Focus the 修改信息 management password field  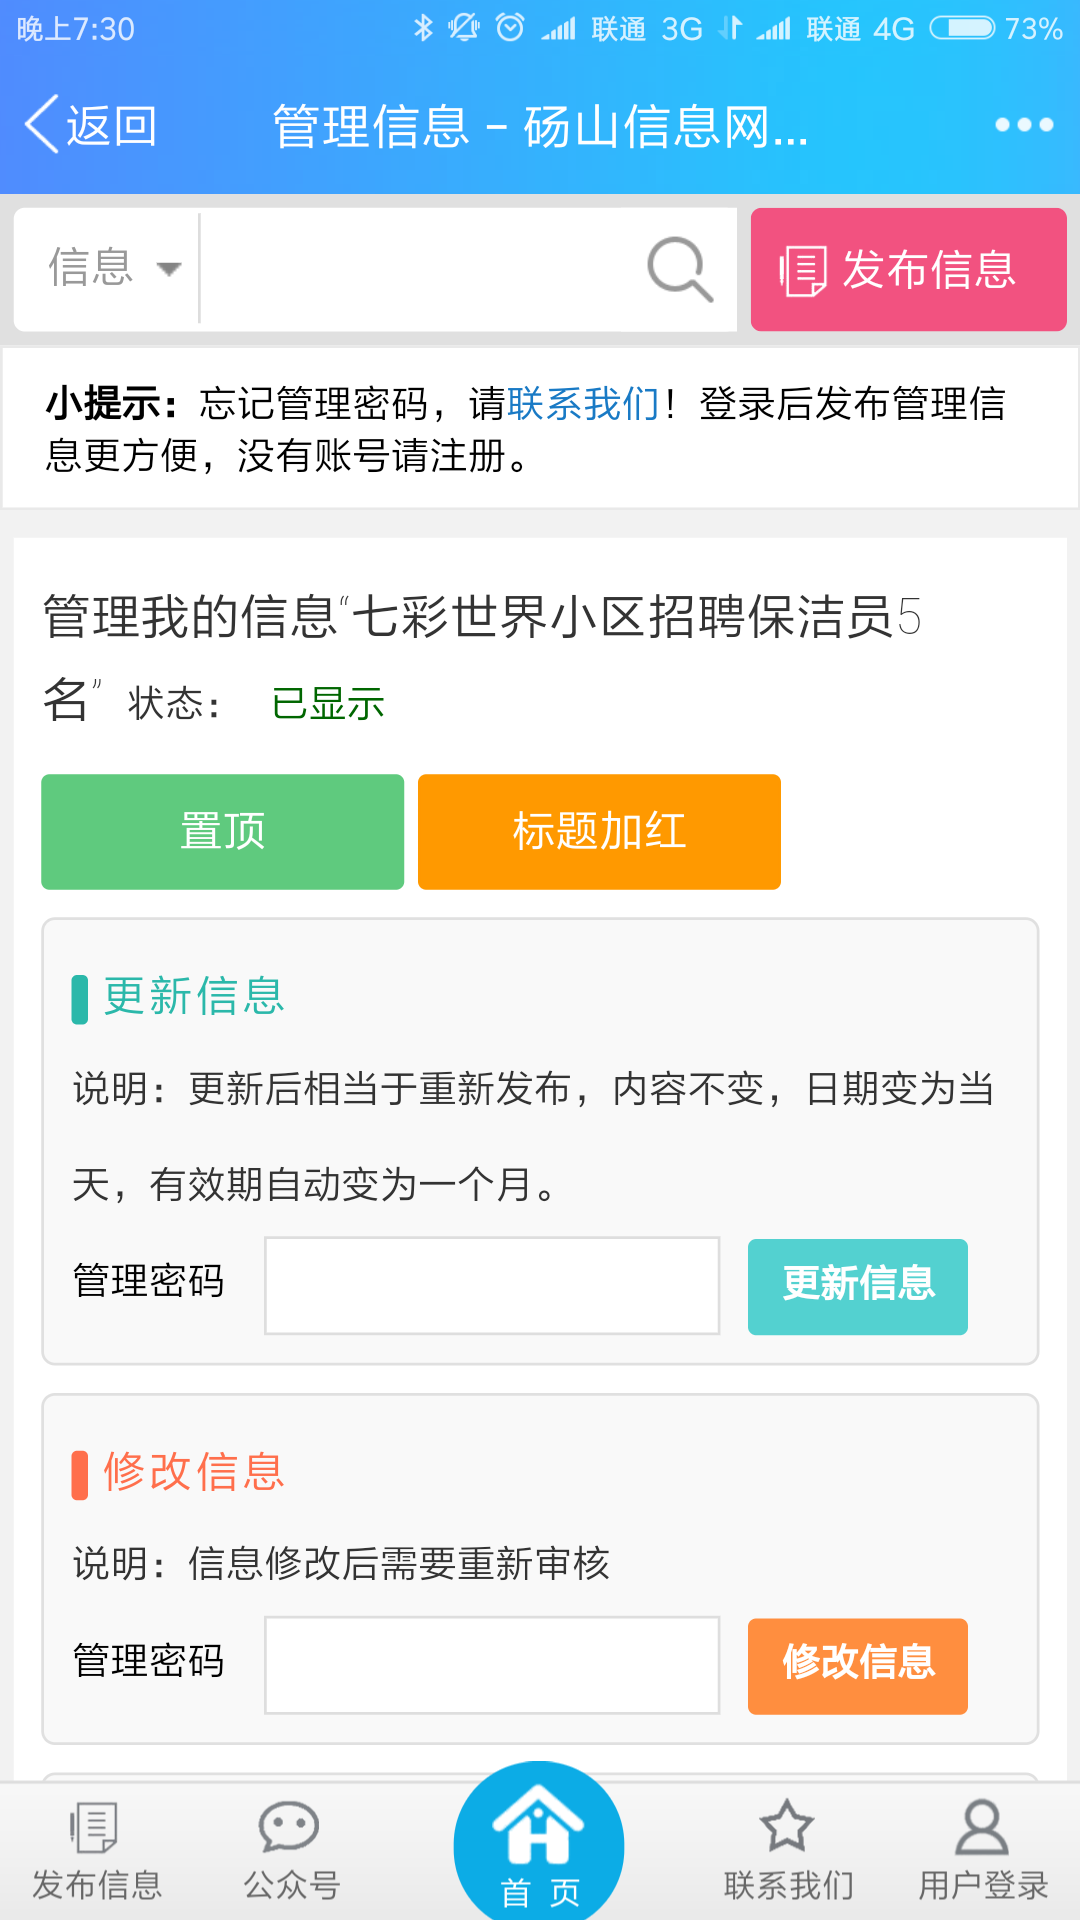point(492,1665)
